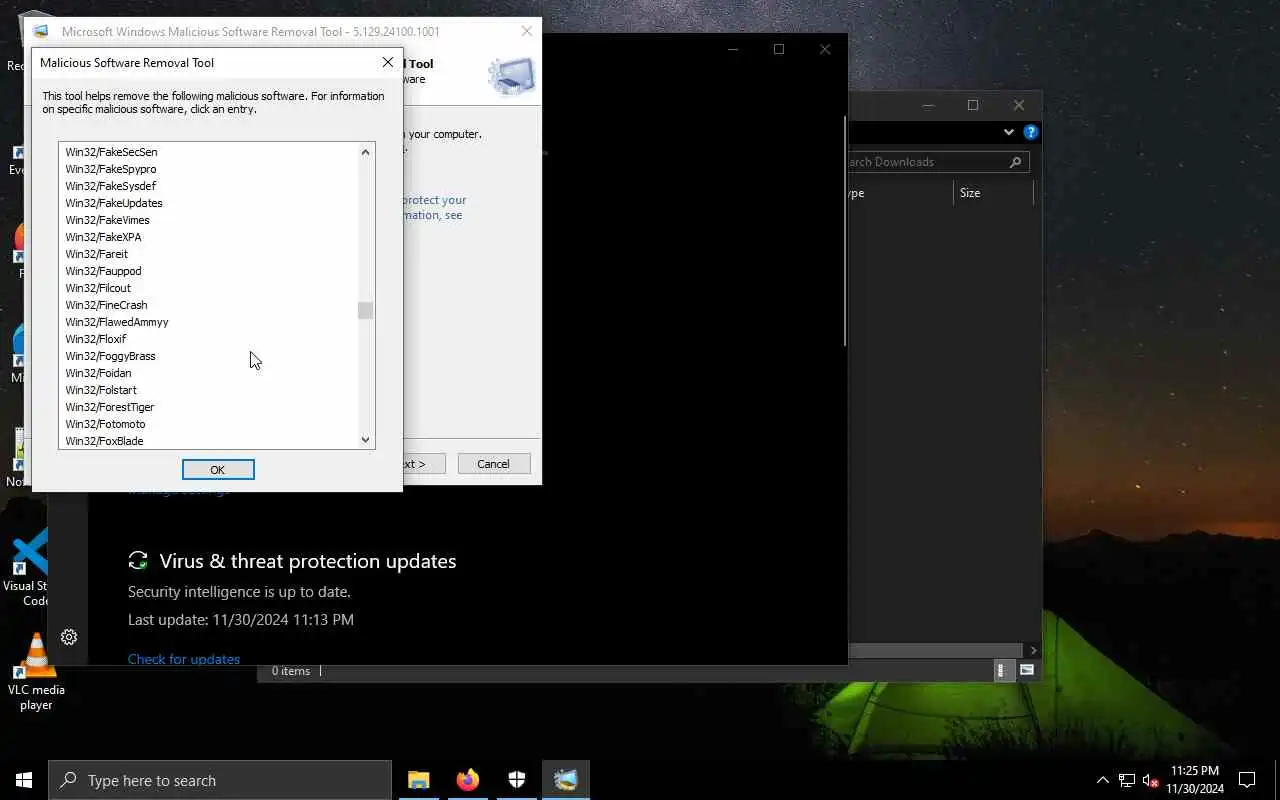Click the malware list scroll-up arrow

[365, 152]
